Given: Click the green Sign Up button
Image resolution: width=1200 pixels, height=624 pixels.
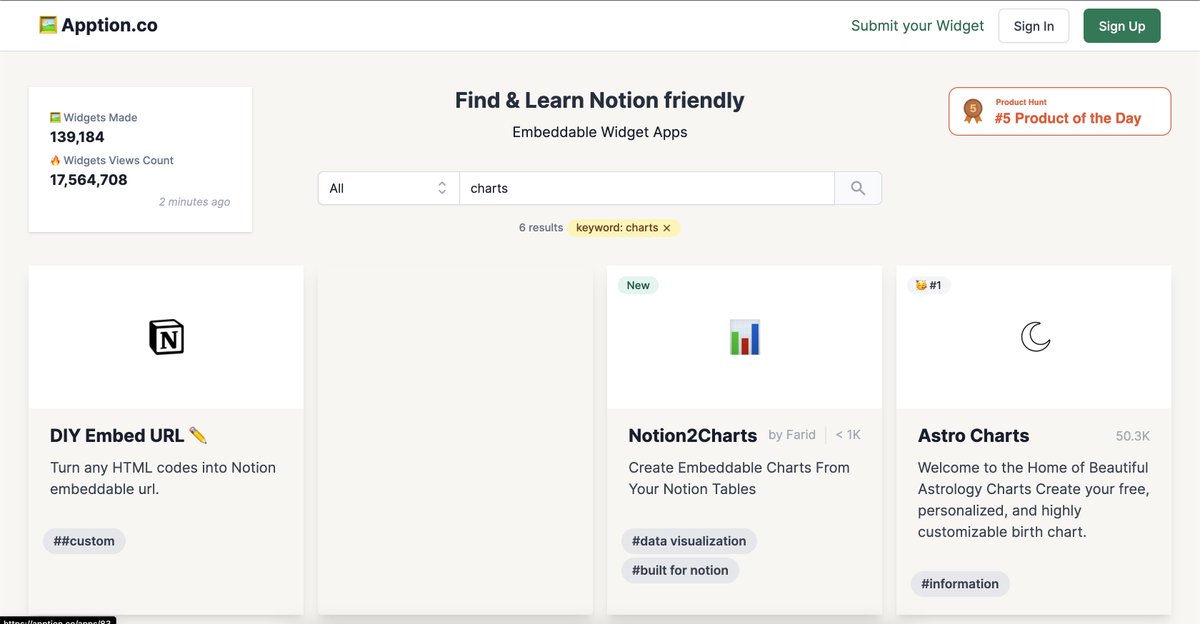Looking at the screenshot, I should (1121, 25).
